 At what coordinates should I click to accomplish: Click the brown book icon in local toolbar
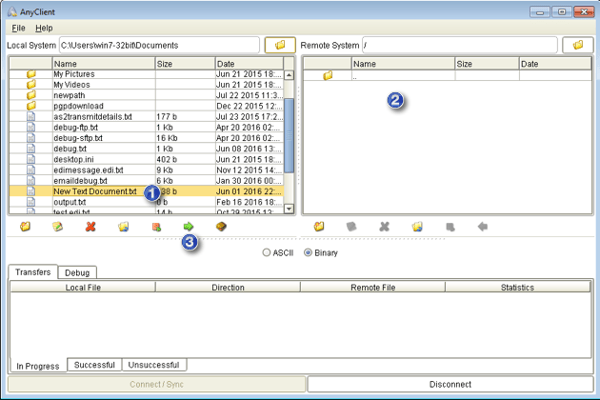221,227
